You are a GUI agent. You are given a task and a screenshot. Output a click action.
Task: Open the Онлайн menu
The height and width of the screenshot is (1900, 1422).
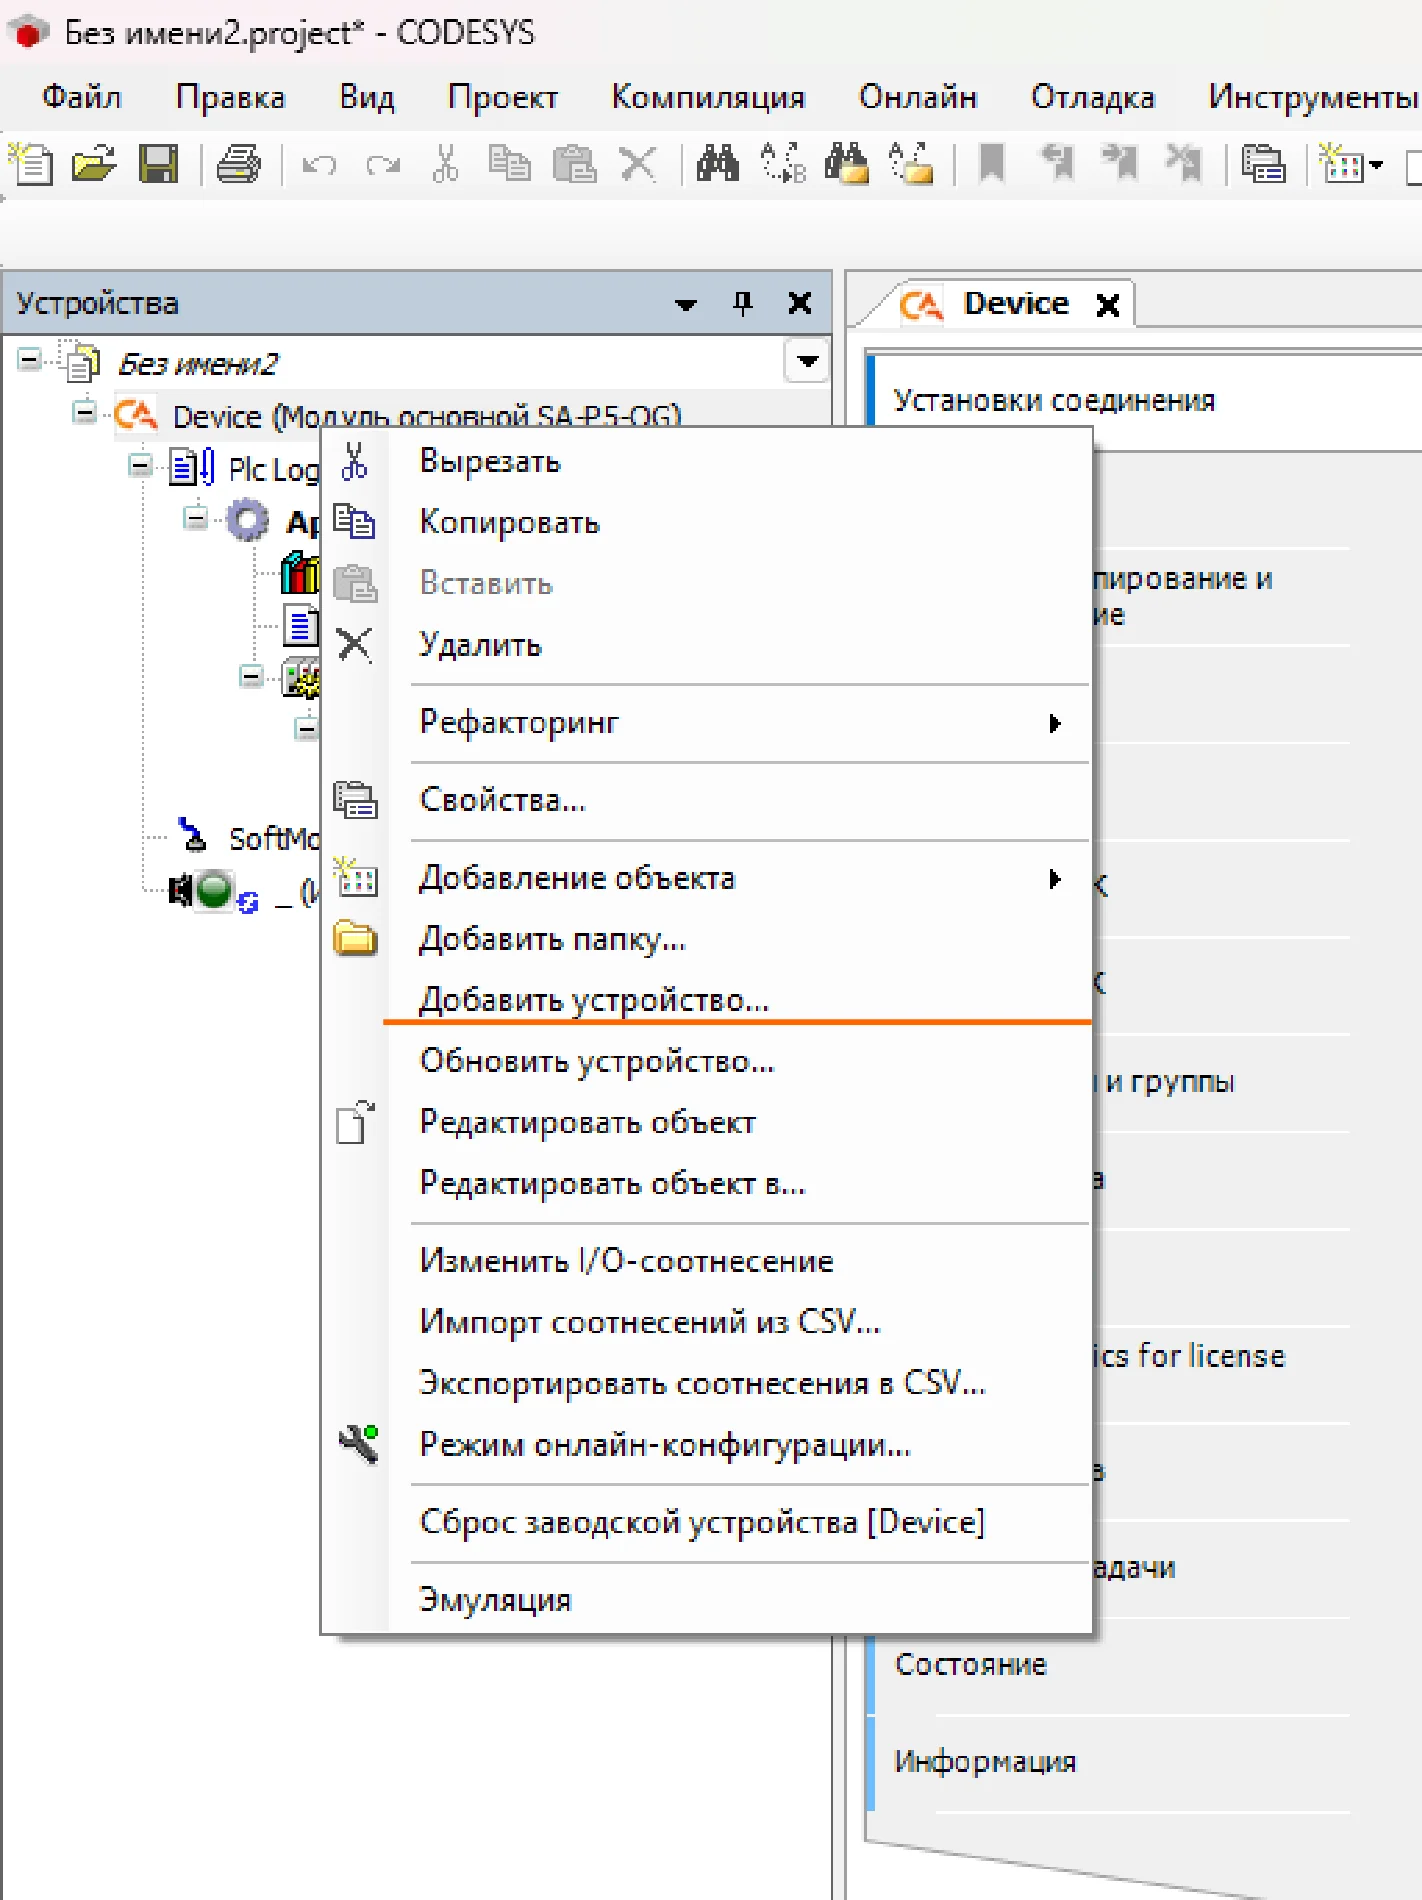918,97
